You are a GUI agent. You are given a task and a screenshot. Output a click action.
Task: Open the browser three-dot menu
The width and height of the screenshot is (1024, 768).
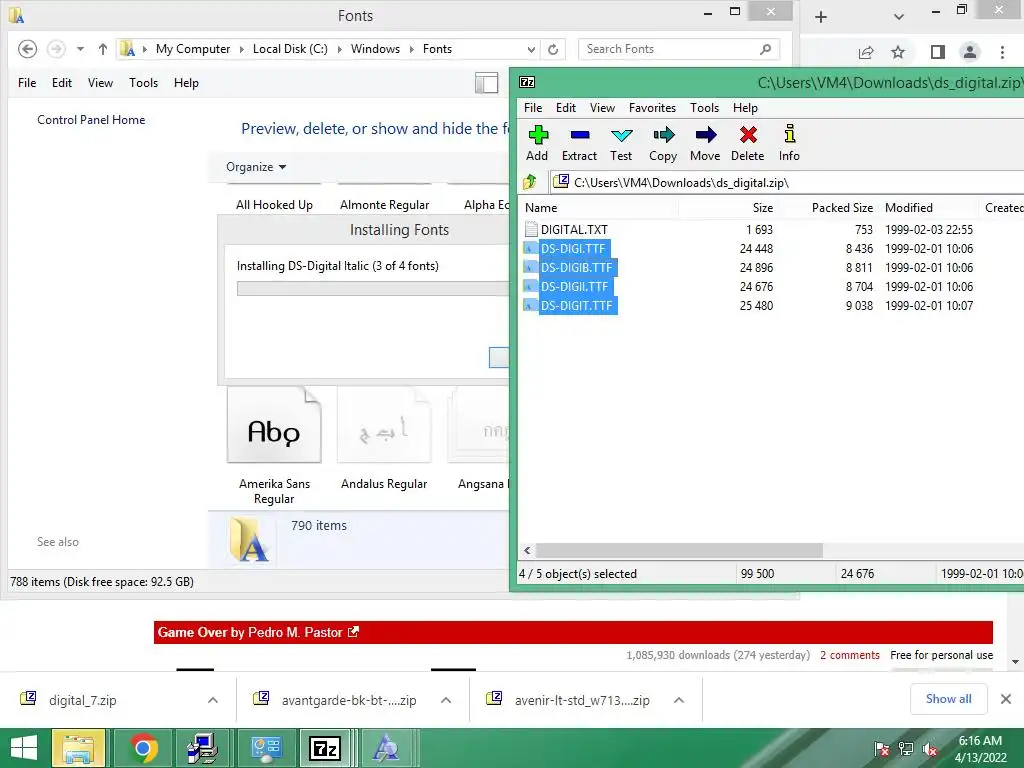click(1002, 52)
